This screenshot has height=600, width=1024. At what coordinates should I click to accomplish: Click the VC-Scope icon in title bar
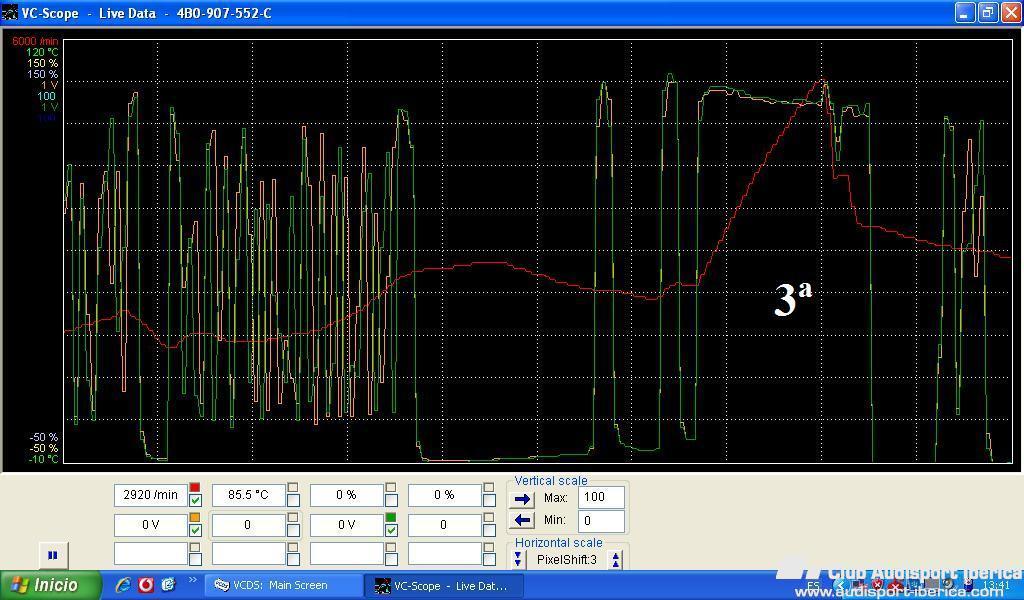tap(9, 12)
